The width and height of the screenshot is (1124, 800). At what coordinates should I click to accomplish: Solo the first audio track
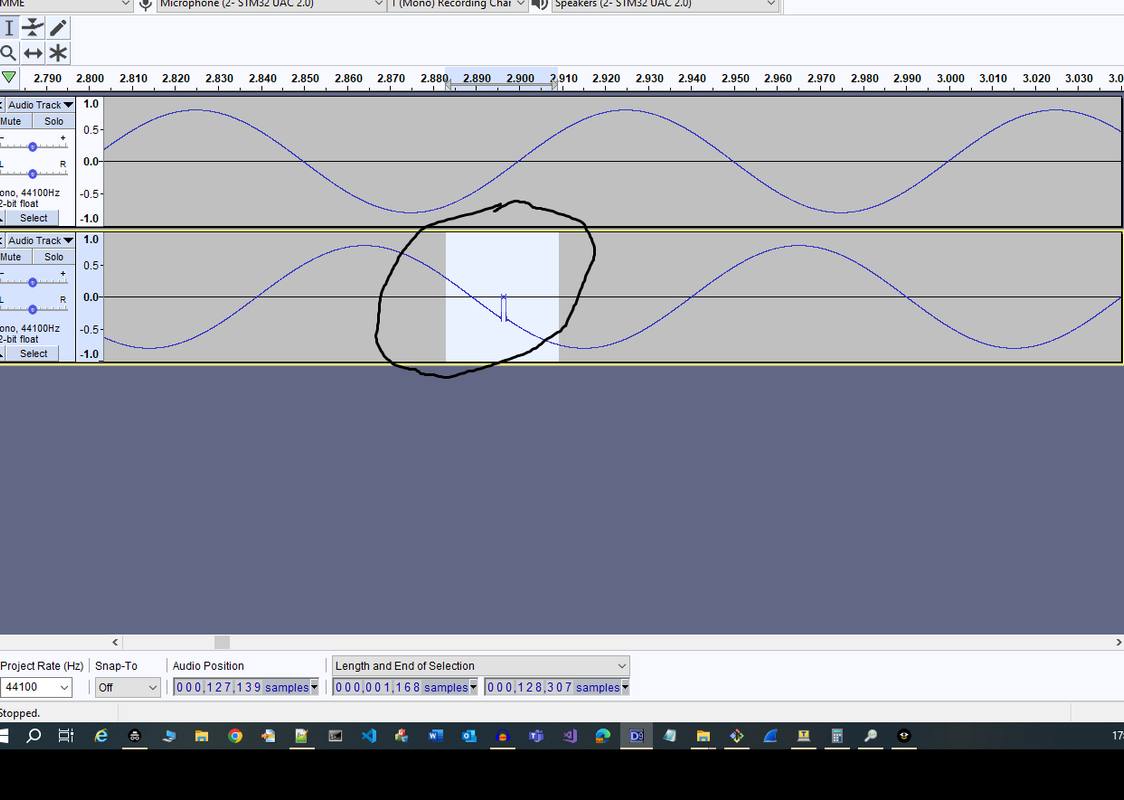54,121
